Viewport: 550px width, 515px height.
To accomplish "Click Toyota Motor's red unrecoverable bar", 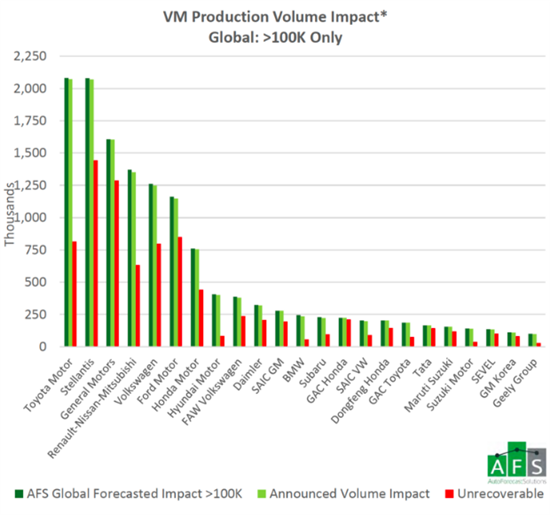I will point(74,294).
